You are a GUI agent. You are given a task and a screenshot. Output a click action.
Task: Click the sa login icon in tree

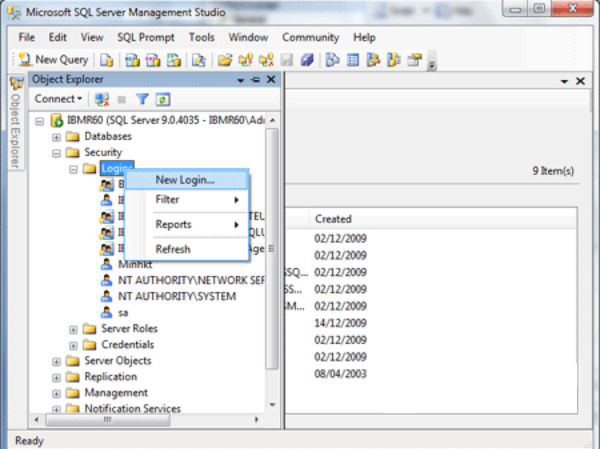[x=107, y=312]
